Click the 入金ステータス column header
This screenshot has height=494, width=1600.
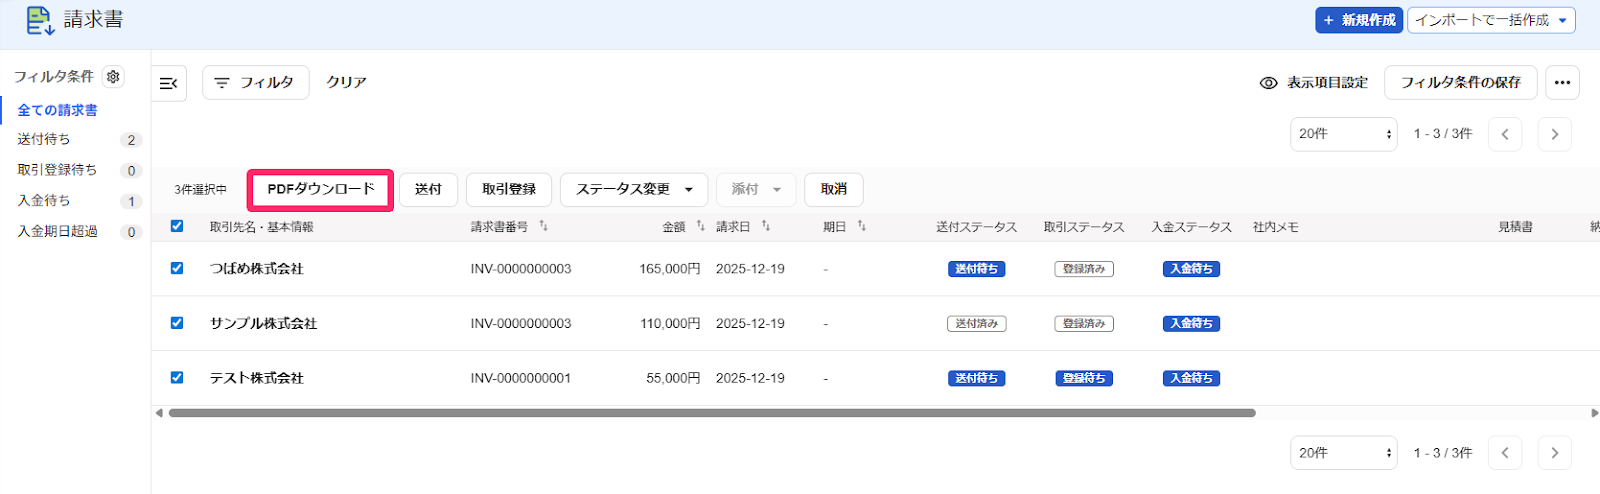1191,228
